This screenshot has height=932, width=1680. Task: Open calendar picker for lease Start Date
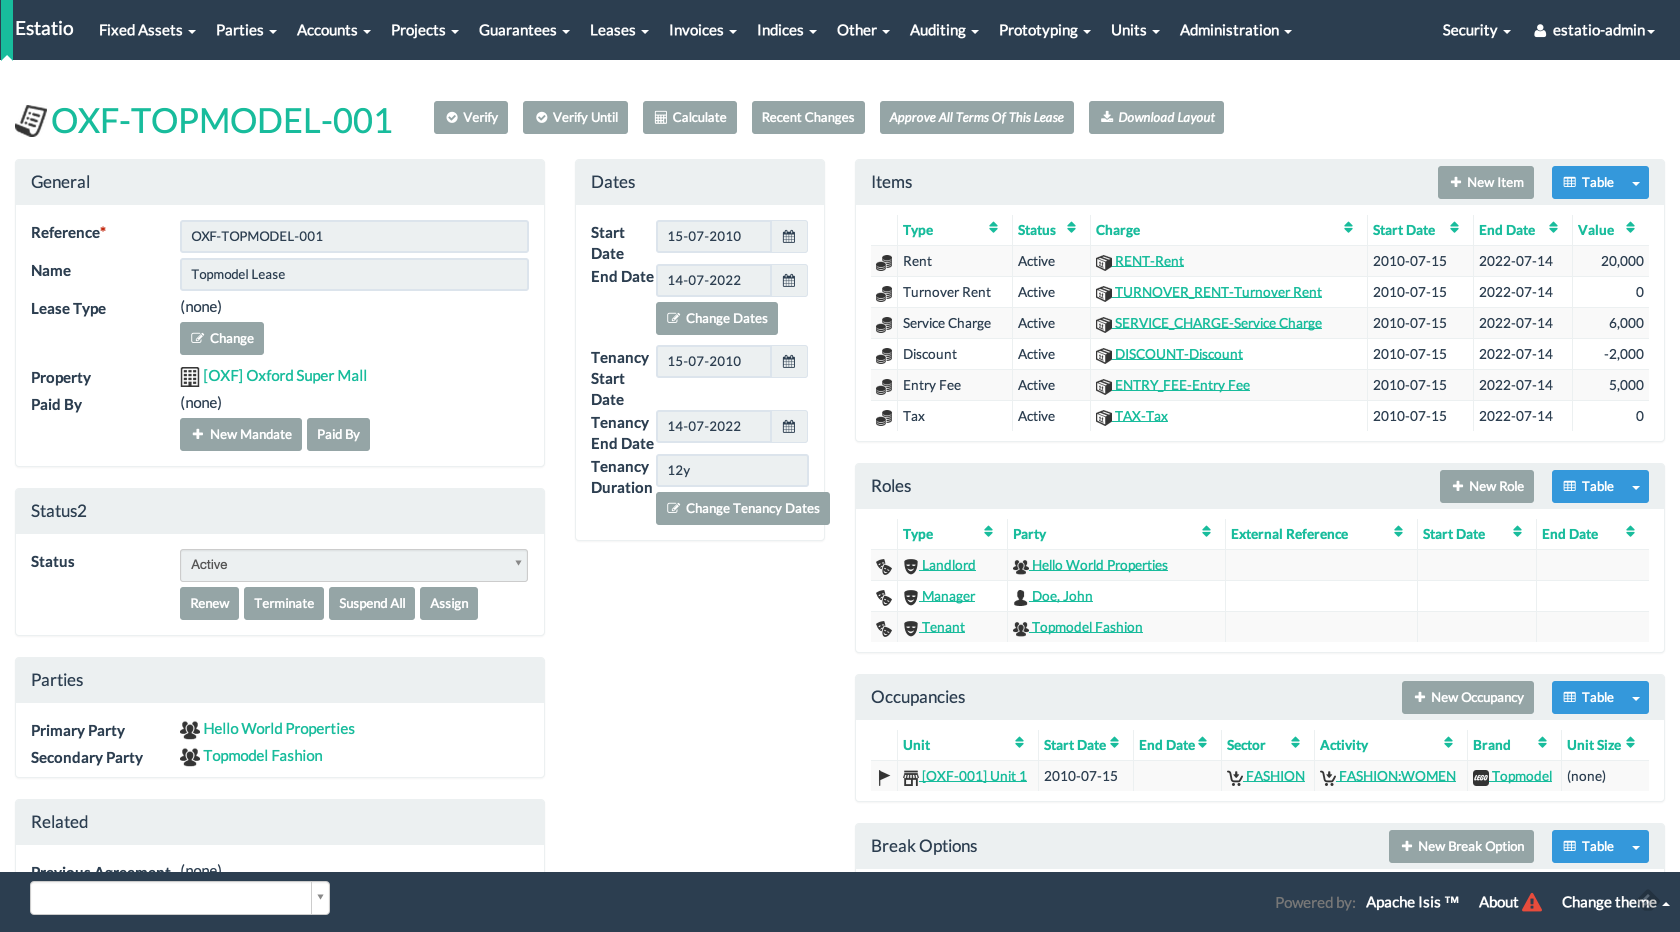coord(788,237)
